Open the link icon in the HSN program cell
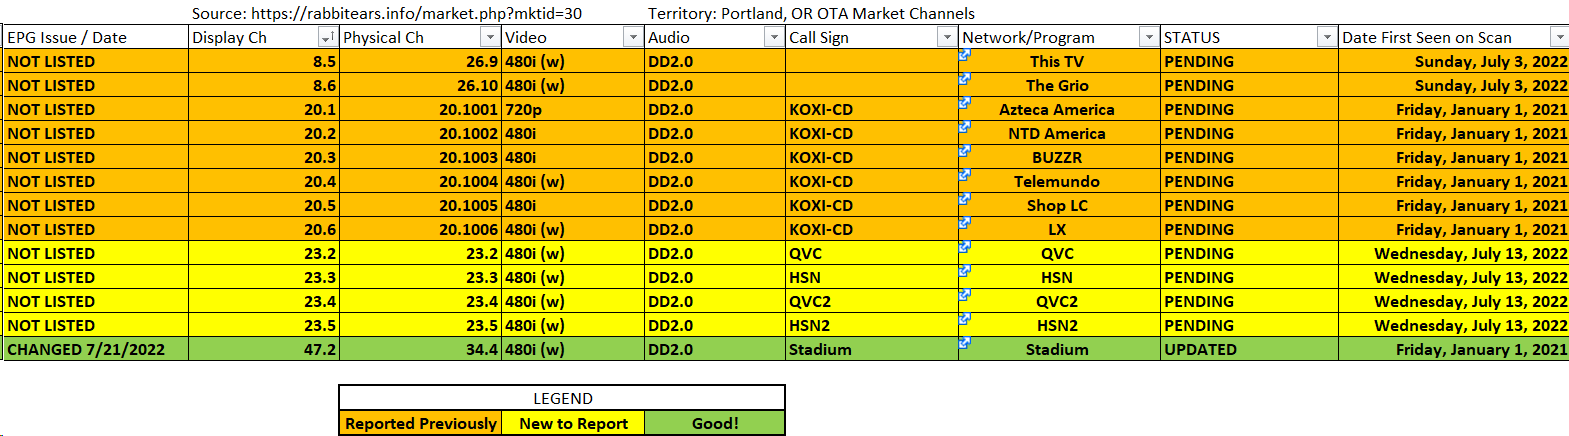Screen dimensions: 1569x436 tap(965, 270)
